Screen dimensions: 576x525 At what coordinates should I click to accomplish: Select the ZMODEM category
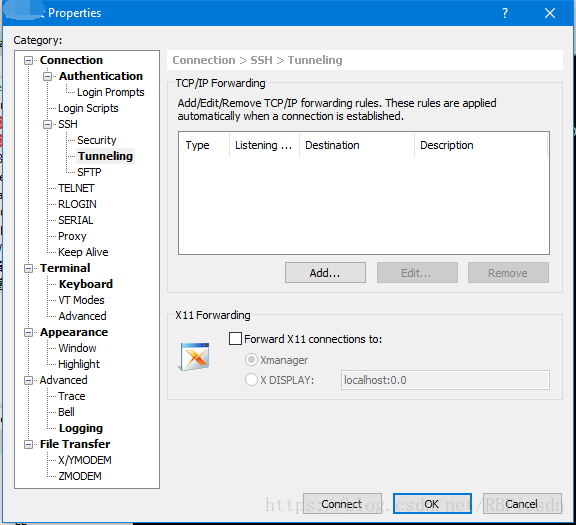[x=80, y=476]
